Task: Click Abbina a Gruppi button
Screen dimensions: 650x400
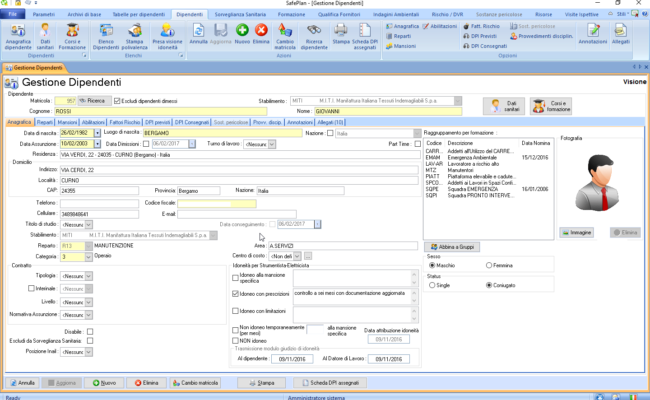Action: (452, 247)
